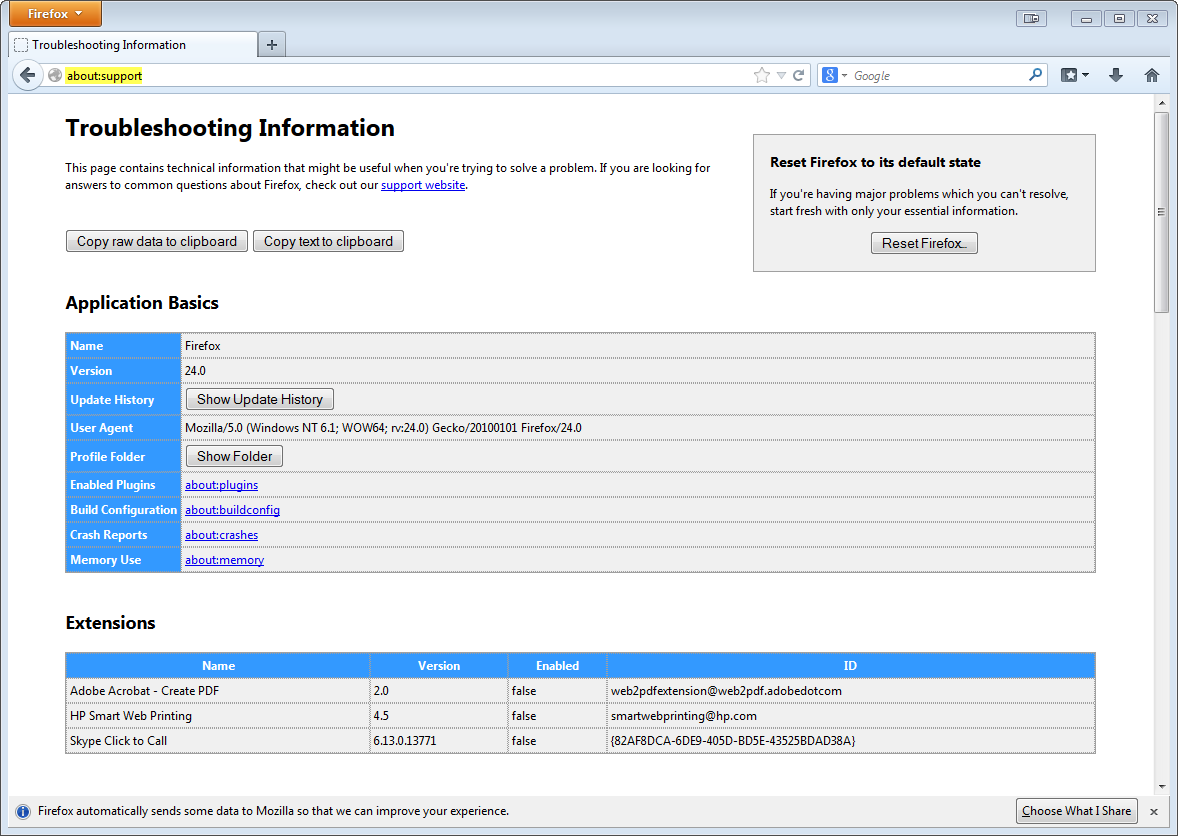The image size is (1178, 836).
Task: Open the Bookmarks menu icon
Action: [1069, 75]
